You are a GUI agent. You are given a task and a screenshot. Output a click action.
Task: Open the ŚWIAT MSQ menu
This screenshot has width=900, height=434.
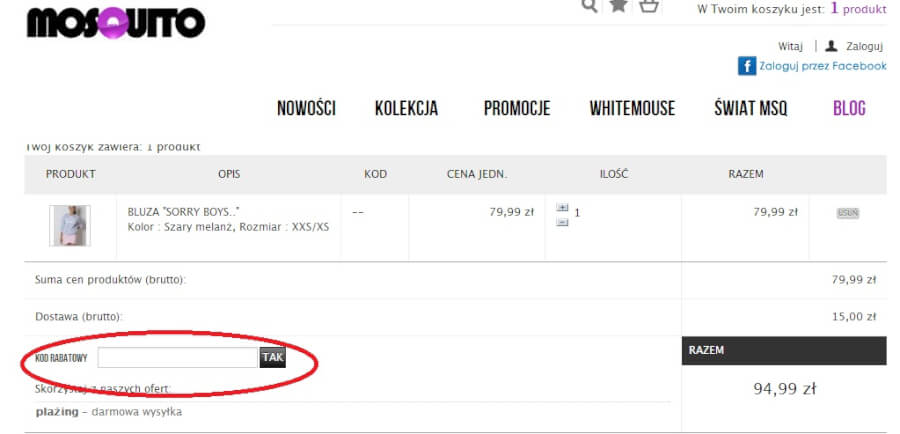click(751, 108)
